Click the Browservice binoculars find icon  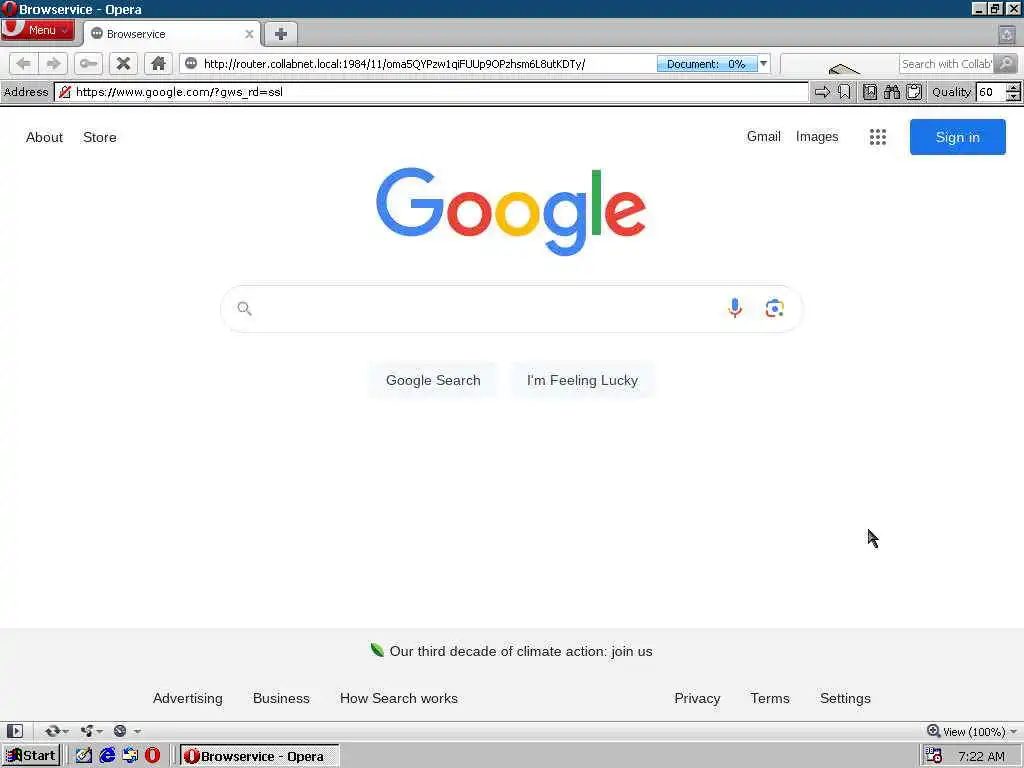[x=892, y=92]
